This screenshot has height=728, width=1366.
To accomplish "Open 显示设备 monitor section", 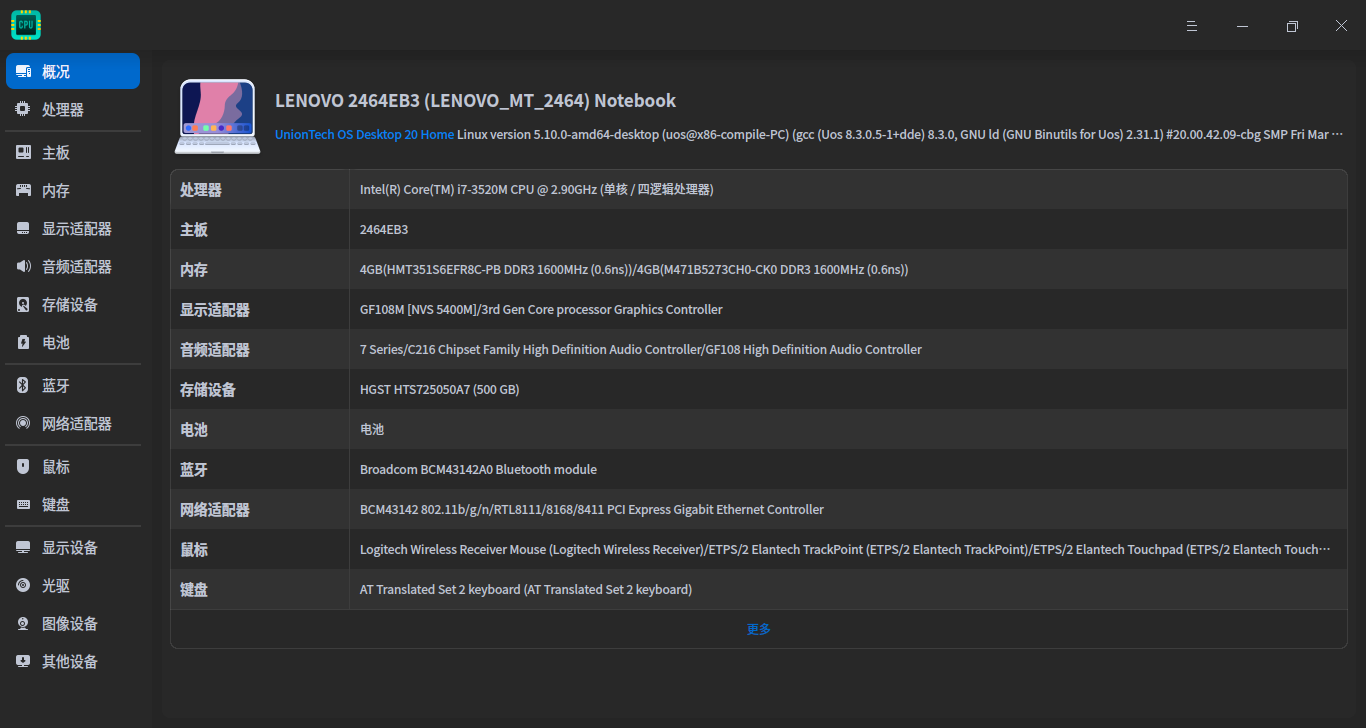I will (69, 548).
